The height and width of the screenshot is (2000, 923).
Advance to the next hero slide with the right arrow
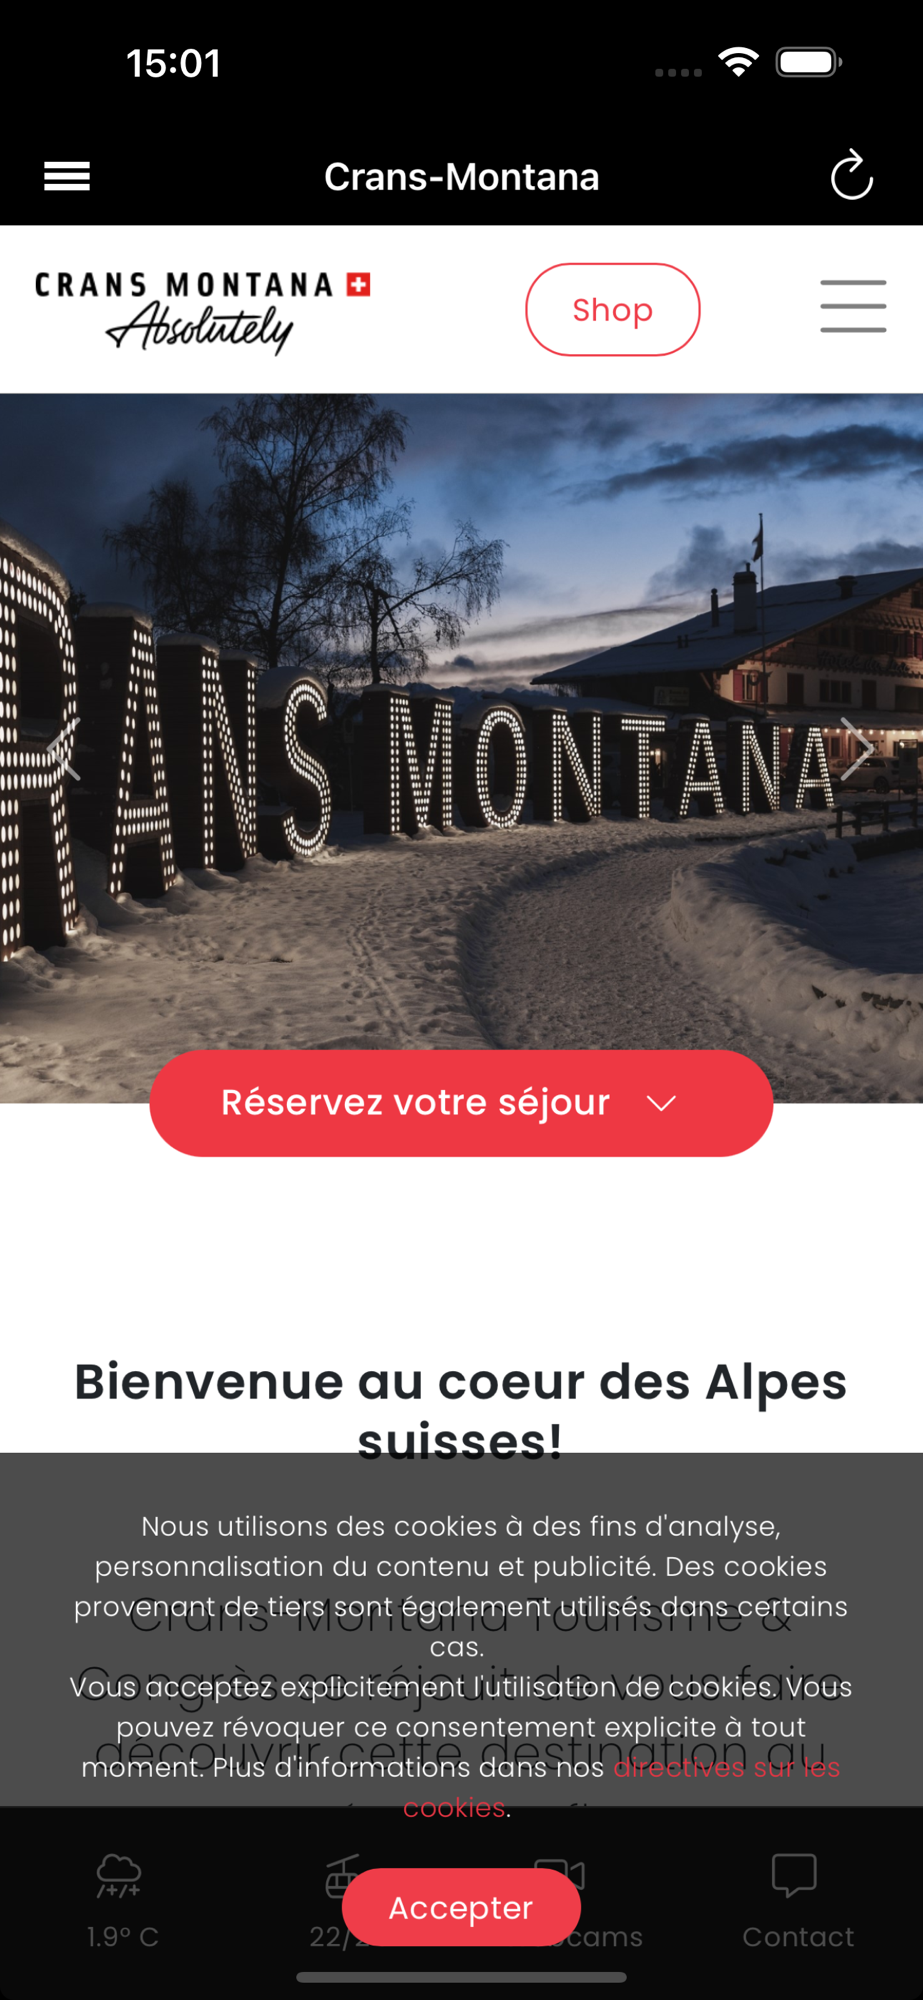857,748
